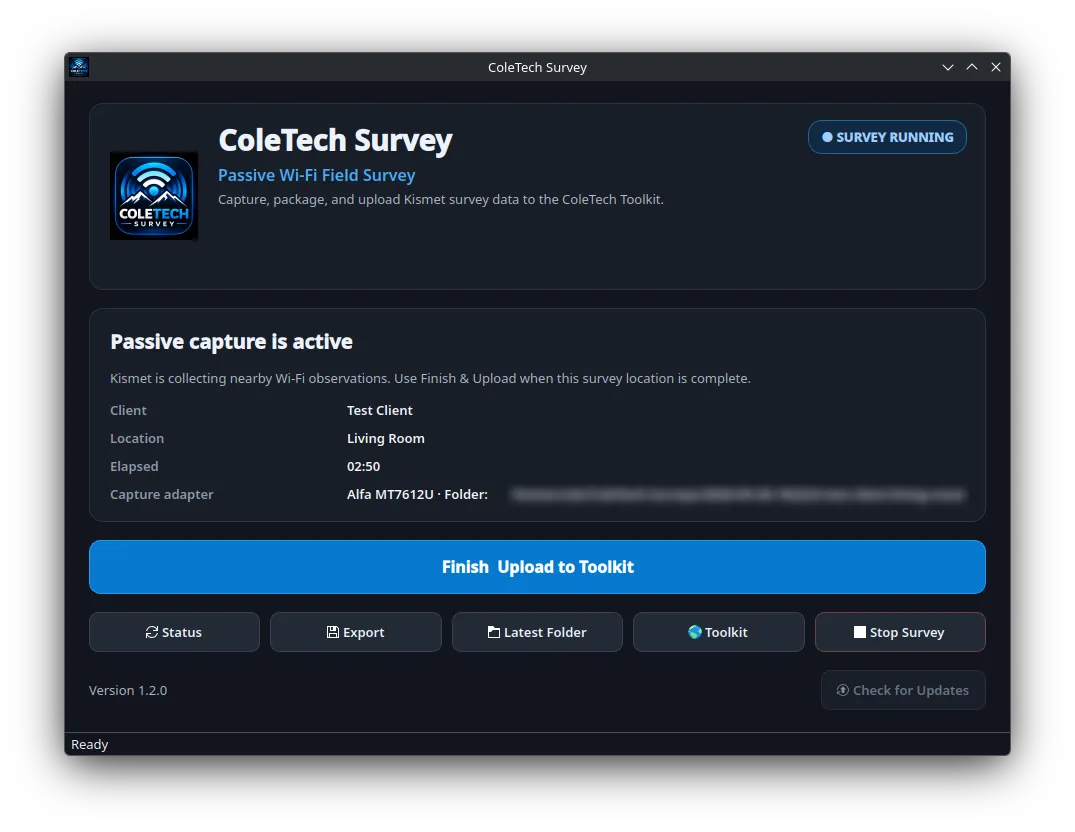Close the ColeTech Survey window
Viewport: 1075px width, 832px height.
tap(995, 67)
